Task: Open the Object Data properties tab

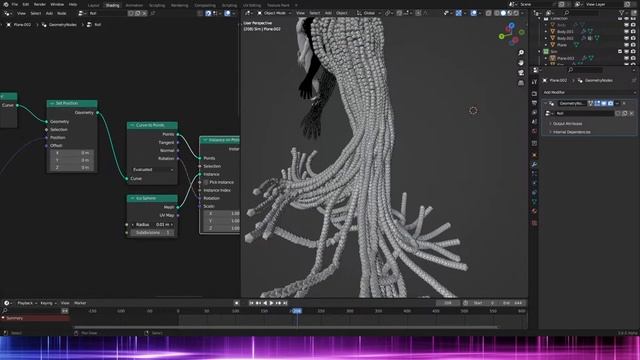Action: pos(534,202)
